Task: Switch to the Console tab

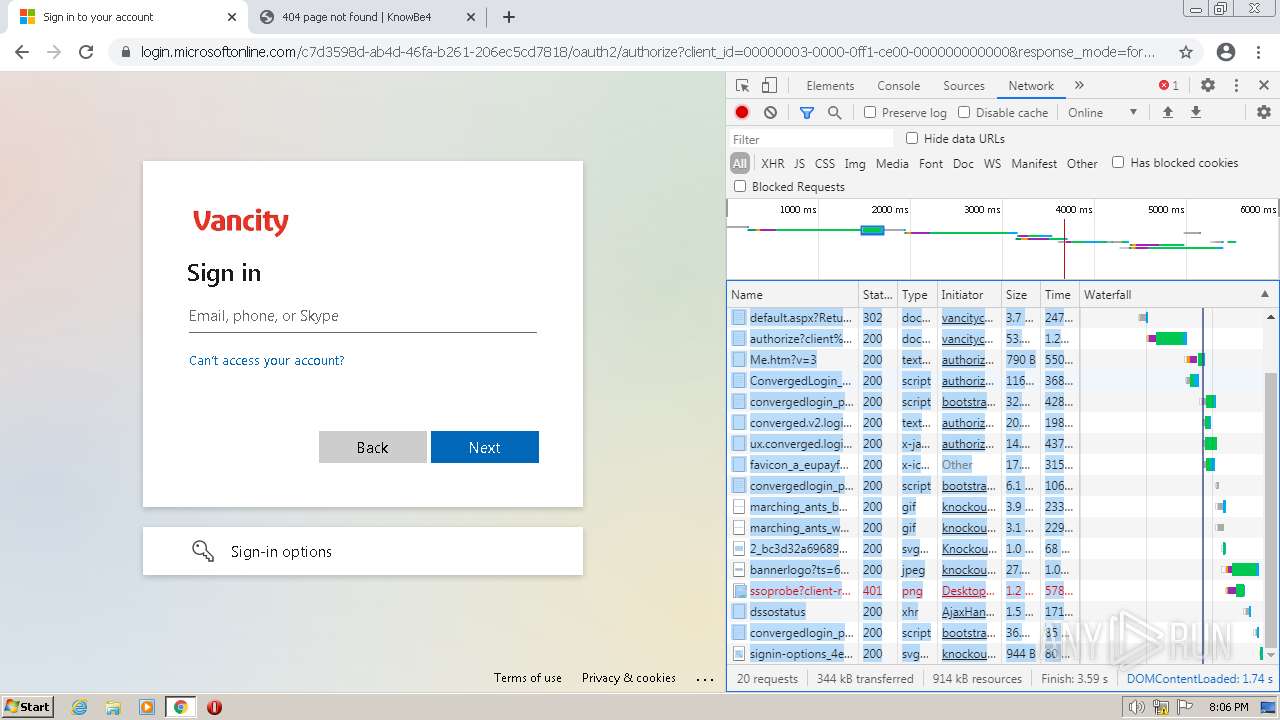Action: click(x=898, y=86)
